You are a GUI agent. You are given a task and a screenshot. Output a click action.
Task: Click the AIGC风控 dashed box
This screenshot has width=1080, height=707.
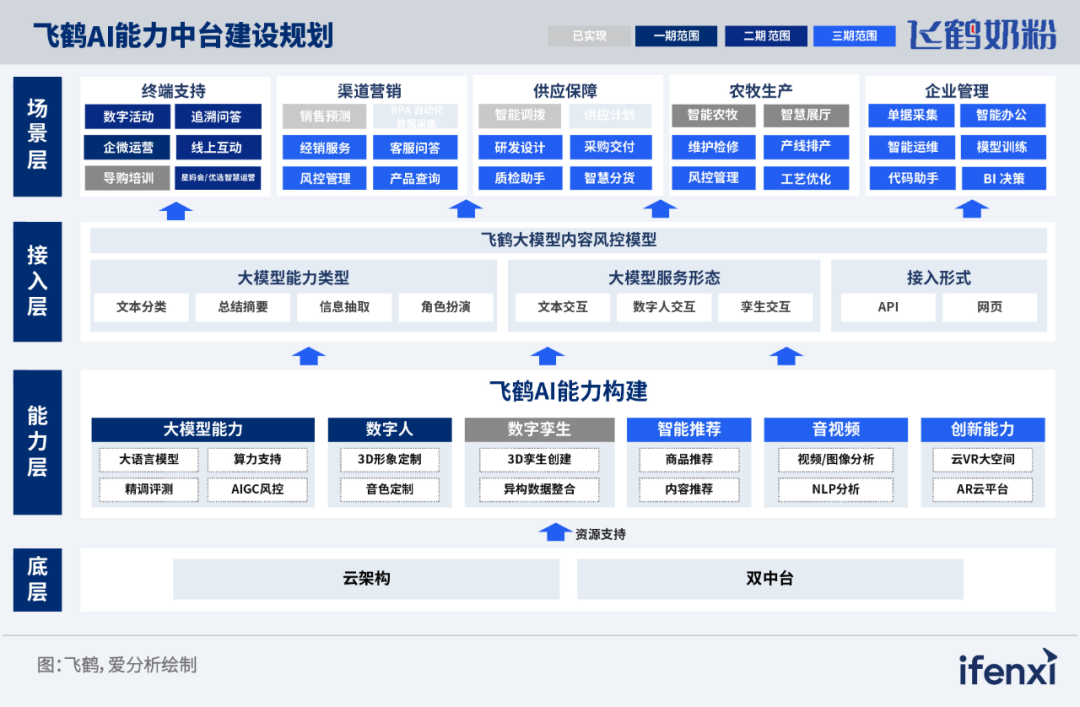(258, 489)
